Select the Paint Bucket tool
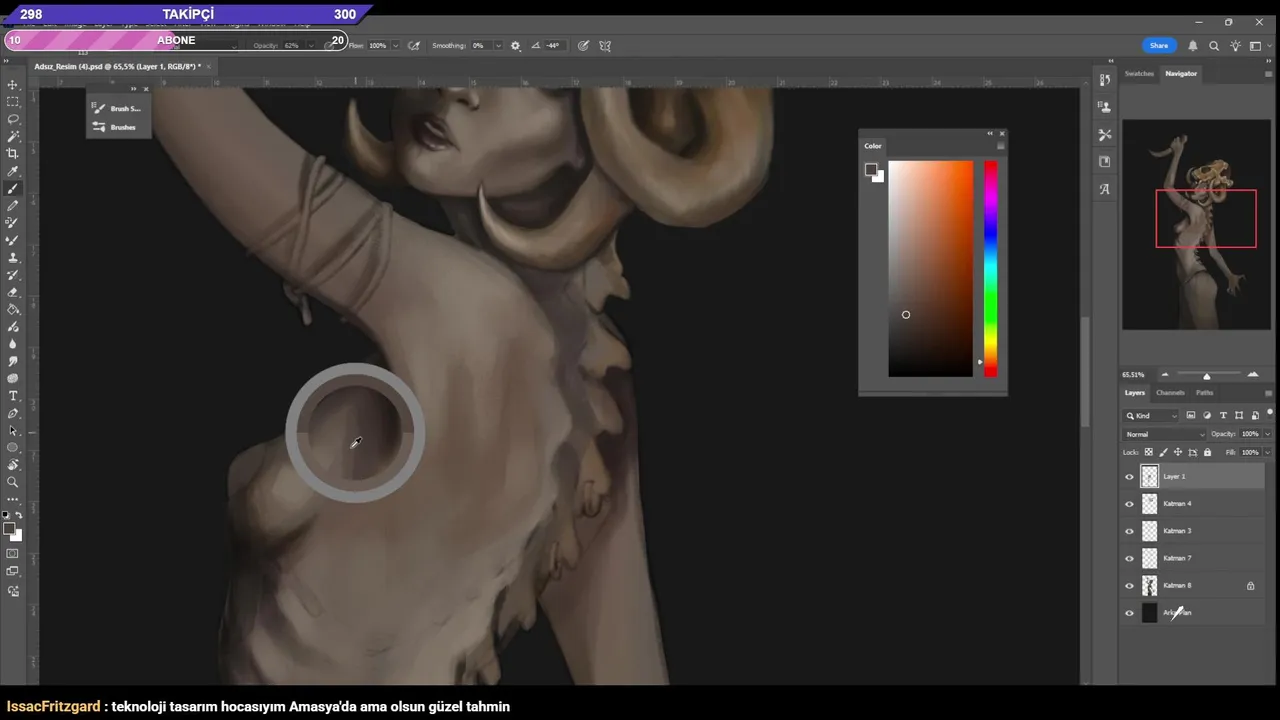 (13, 309)
